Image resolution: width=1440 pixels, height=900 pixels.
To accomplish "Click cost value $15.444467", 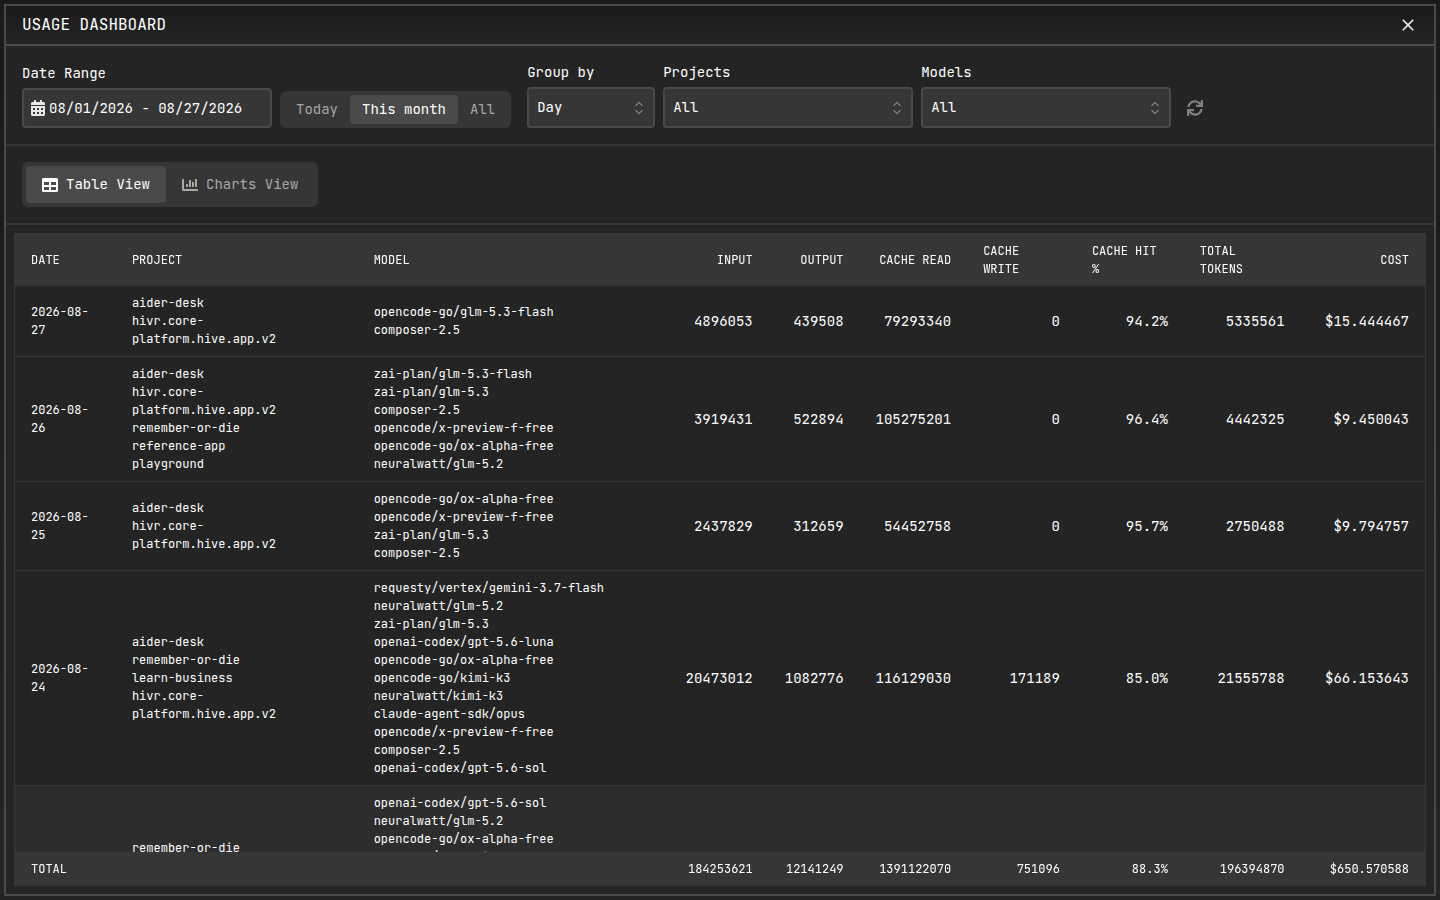I will [1366, 321].
